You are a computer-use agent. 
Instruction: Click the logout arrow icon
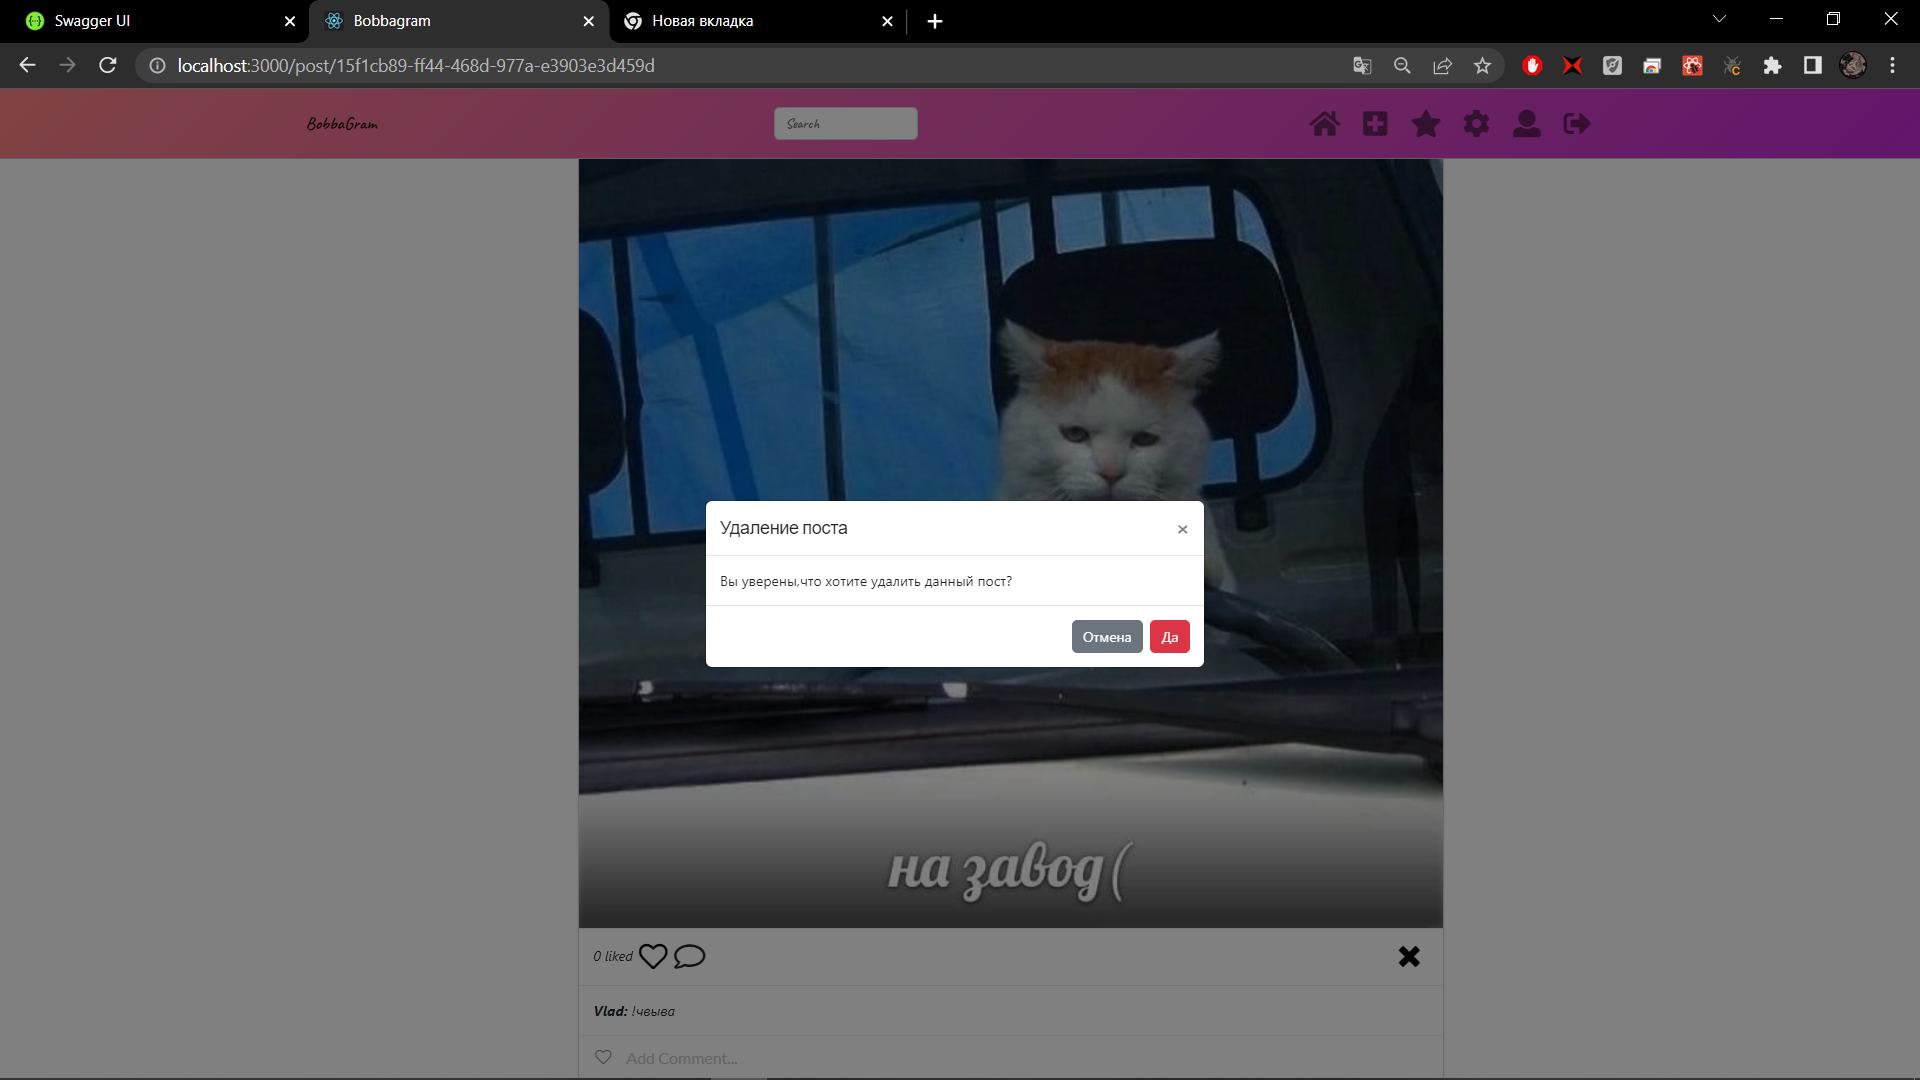tap(1577, 124)
